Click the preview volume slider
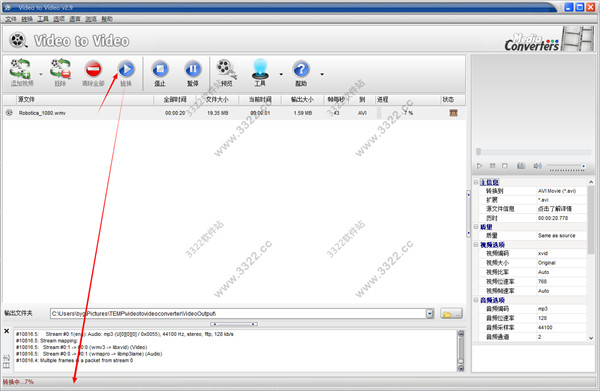 click(x=566, y=166)
